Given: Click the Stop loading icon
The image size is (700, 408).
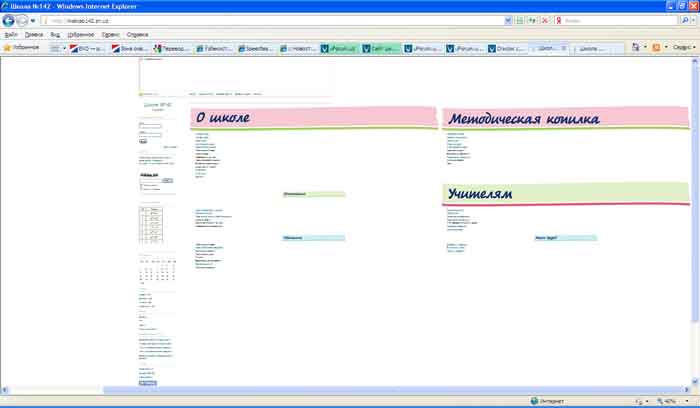Looking at the screenshot, I should point(543,20).
